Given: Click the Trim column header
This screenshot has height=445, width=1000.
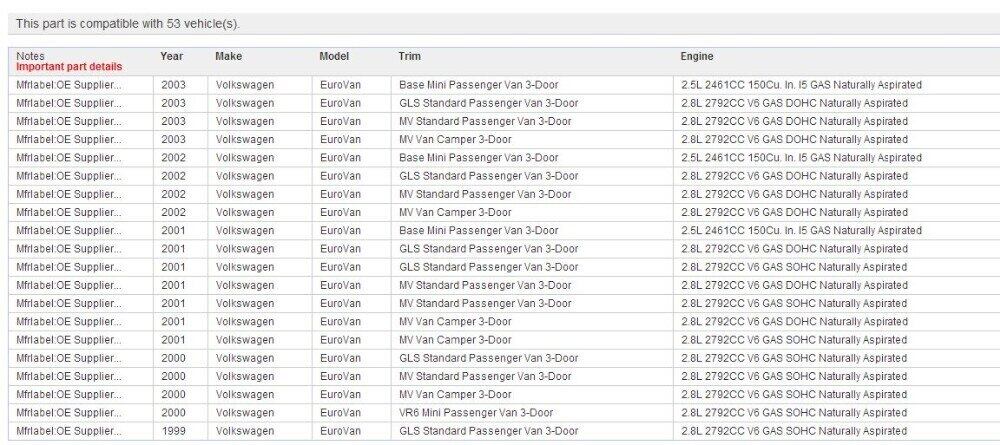Looking at the screenshot, I should coord(409,56).
